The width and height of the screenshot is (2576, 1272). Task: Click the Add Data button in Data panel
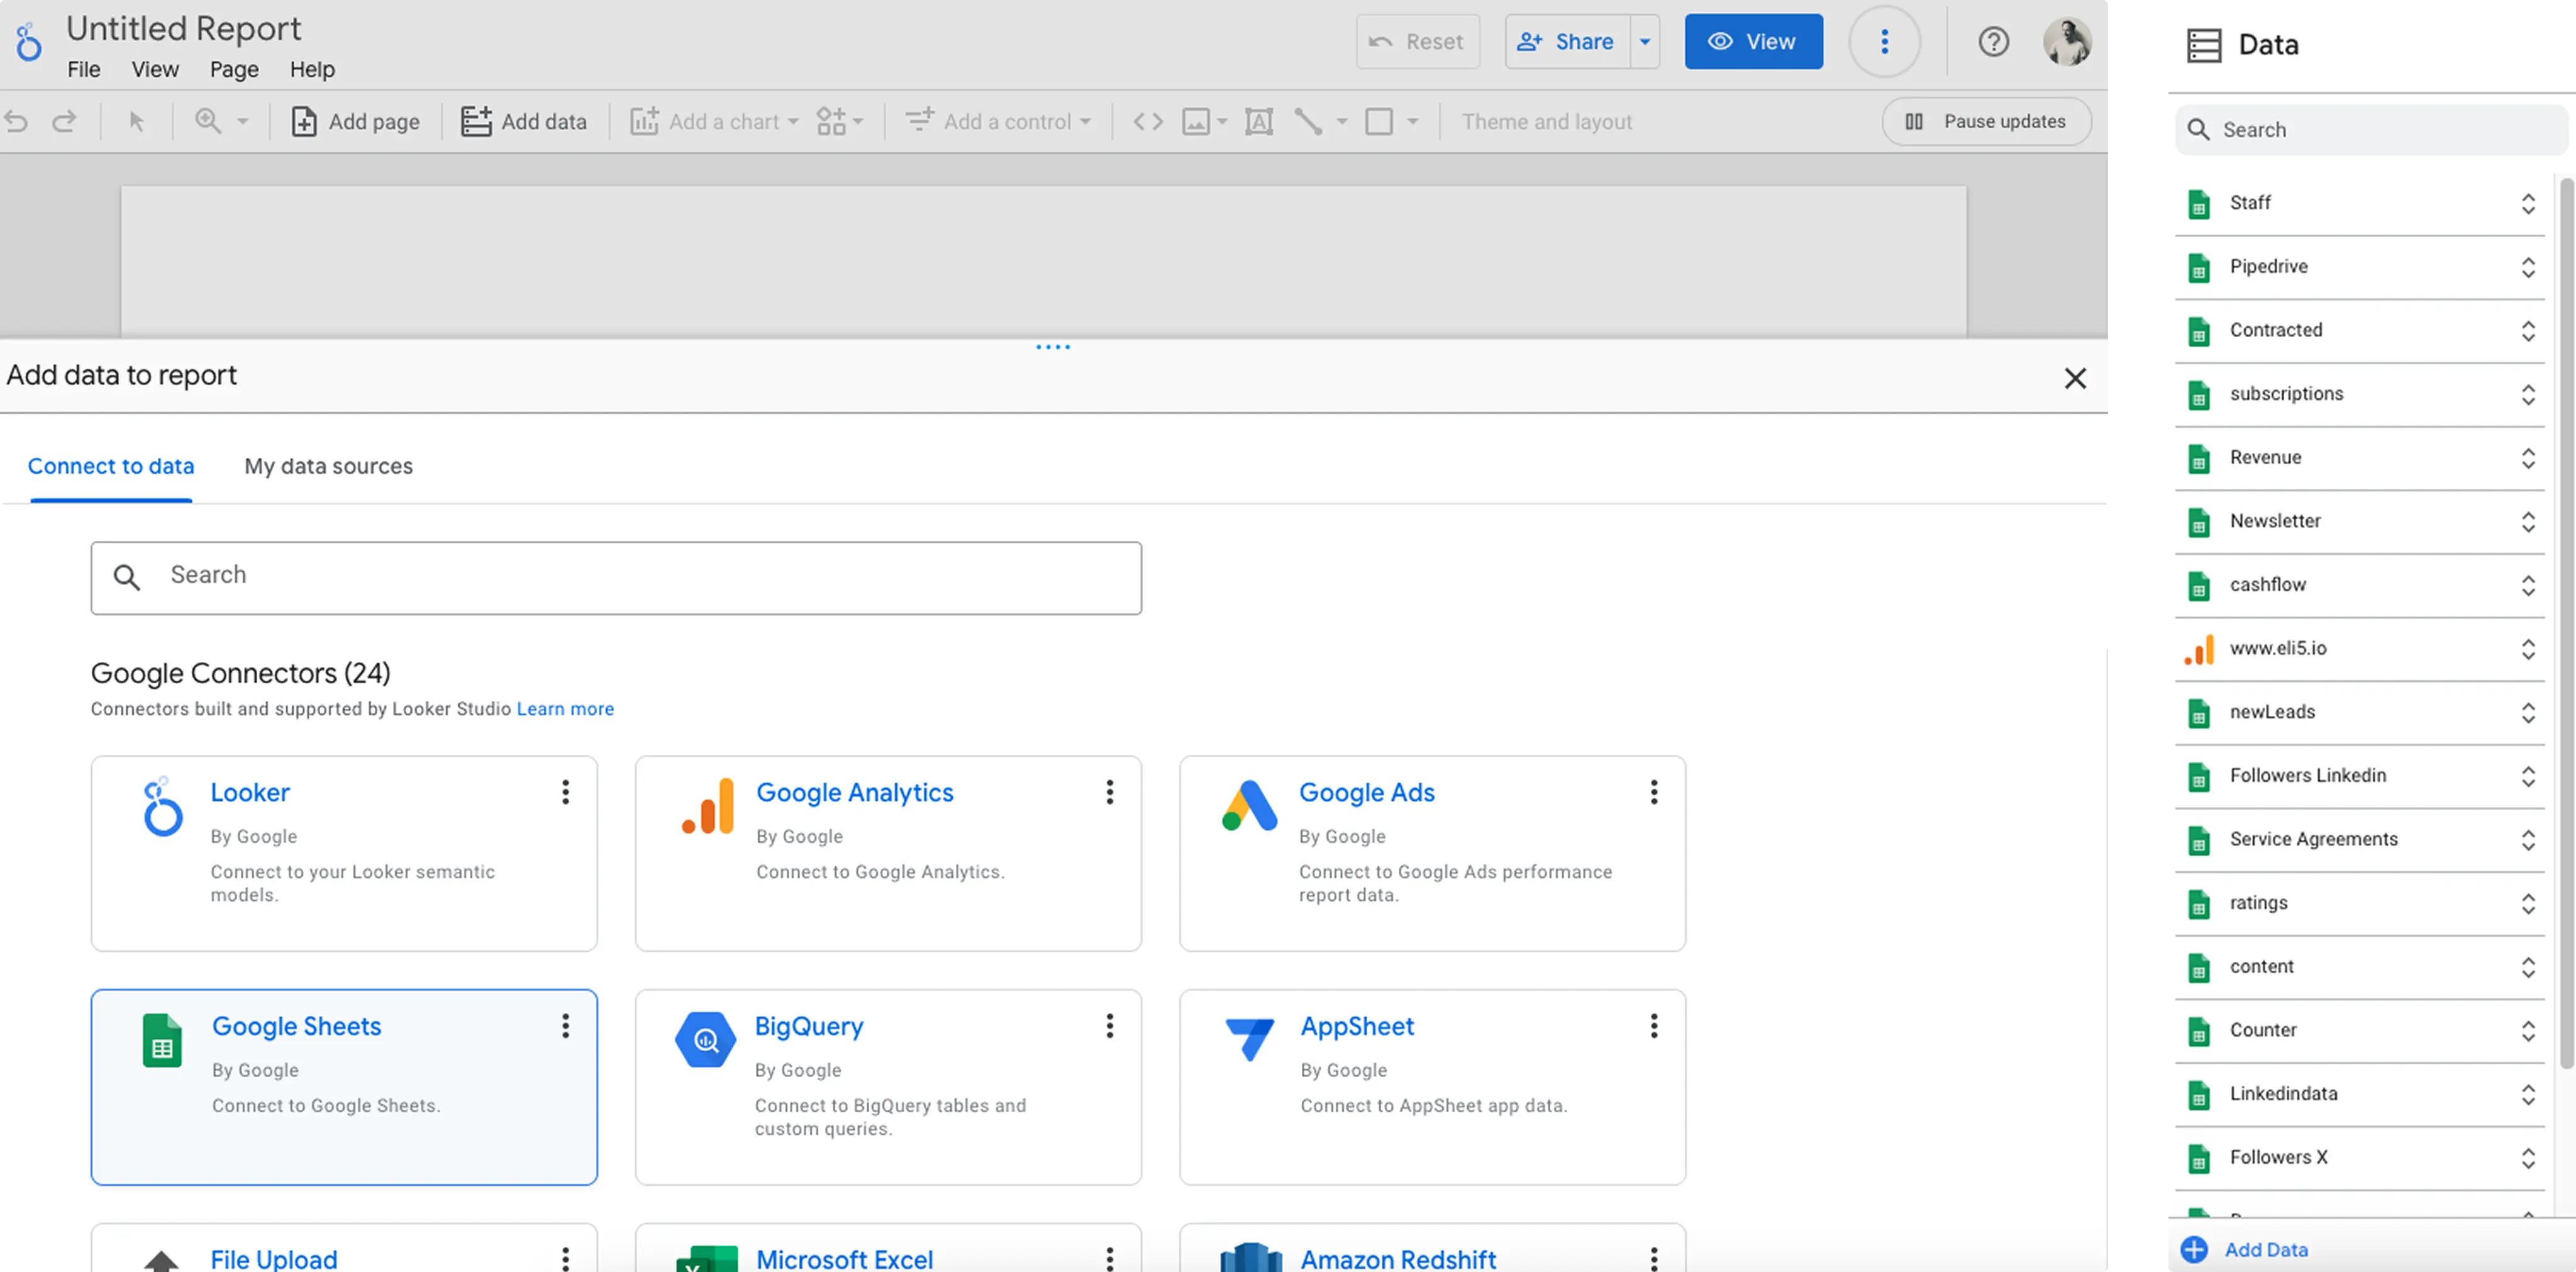pyautogui.click(x=2245, y=1250)
